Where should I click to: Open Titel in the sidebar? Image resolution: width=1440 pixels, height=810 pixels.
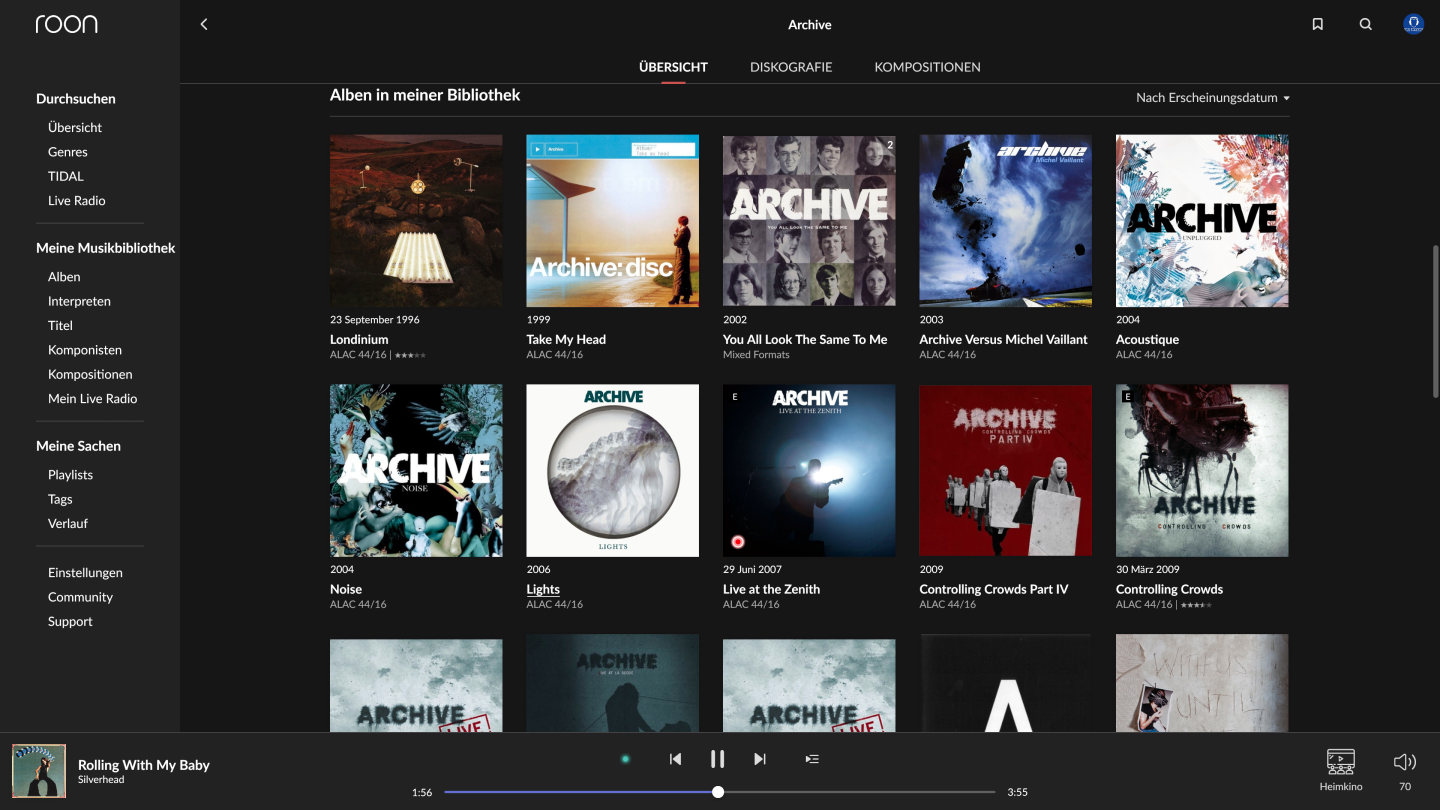(60, 325)
